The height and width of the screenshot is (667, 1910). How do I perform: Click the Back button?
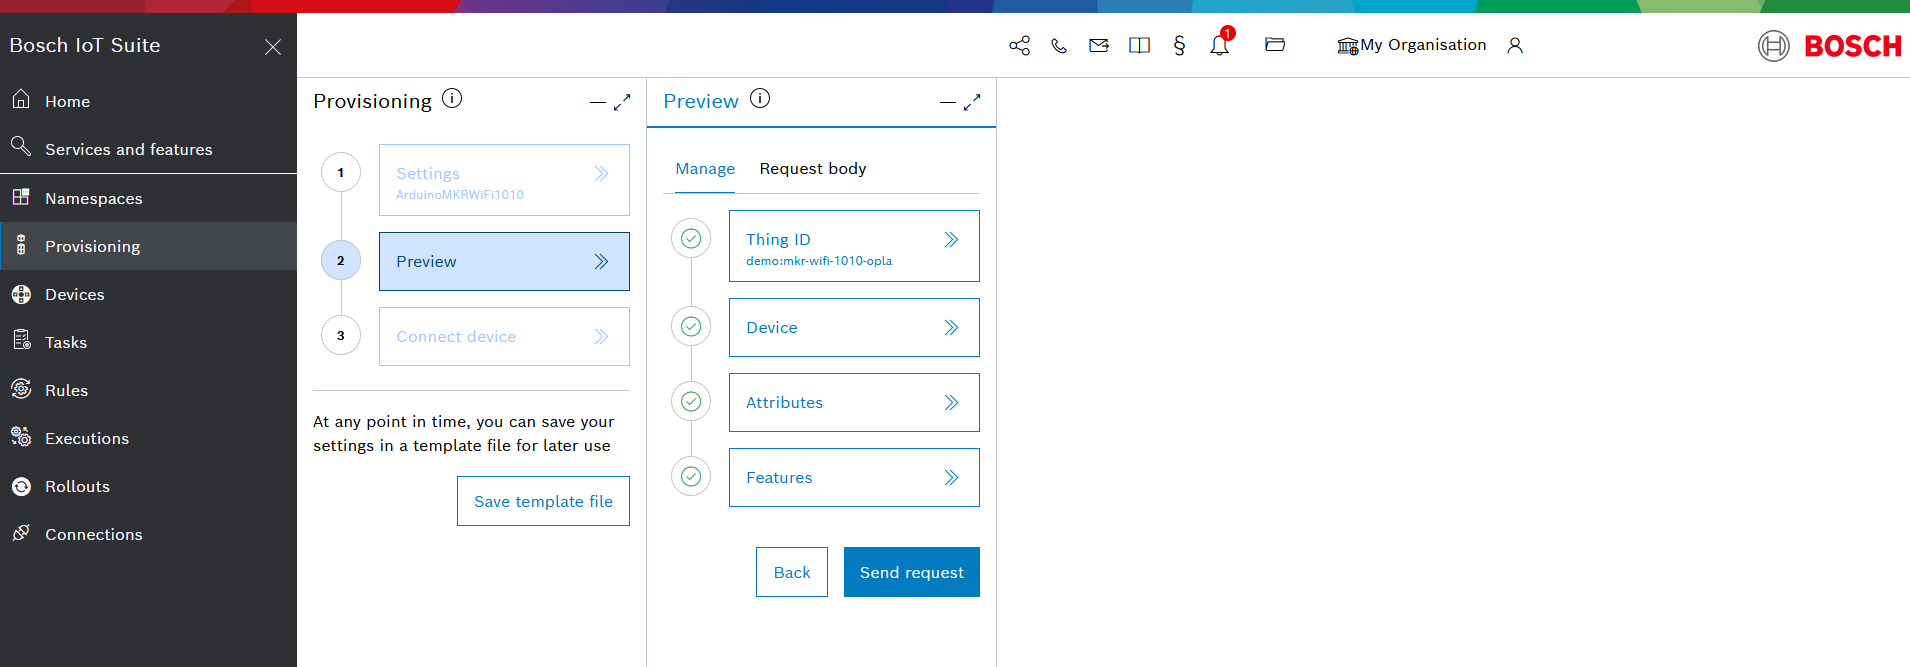click(x=792, y=572)
